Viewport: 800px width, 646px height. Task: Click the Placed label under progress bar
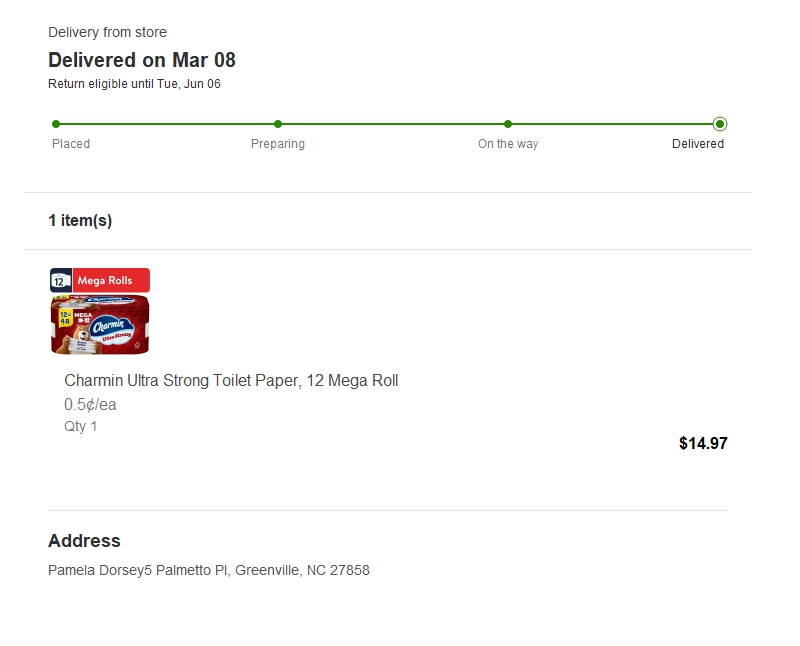71,144
